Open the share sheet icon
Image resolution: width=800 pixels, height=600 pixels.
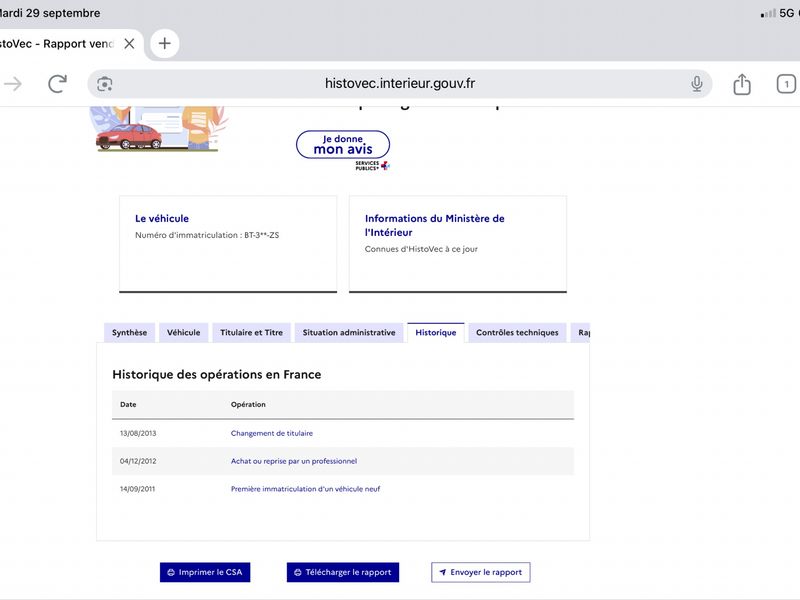tap(741, 84)
